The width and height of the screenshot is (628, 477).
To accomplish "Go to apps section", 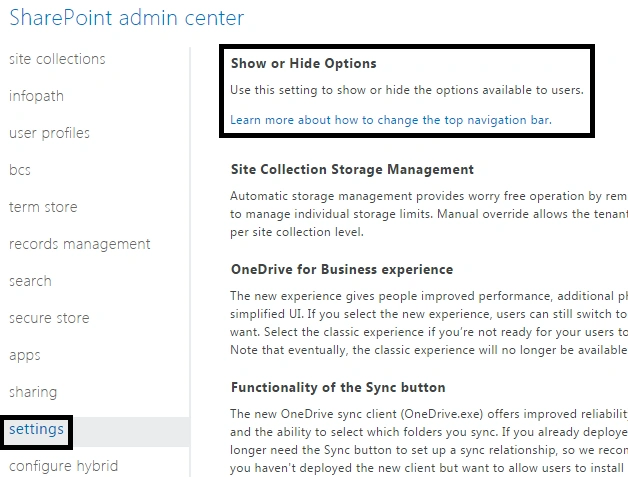I will [x=25, y=355].
